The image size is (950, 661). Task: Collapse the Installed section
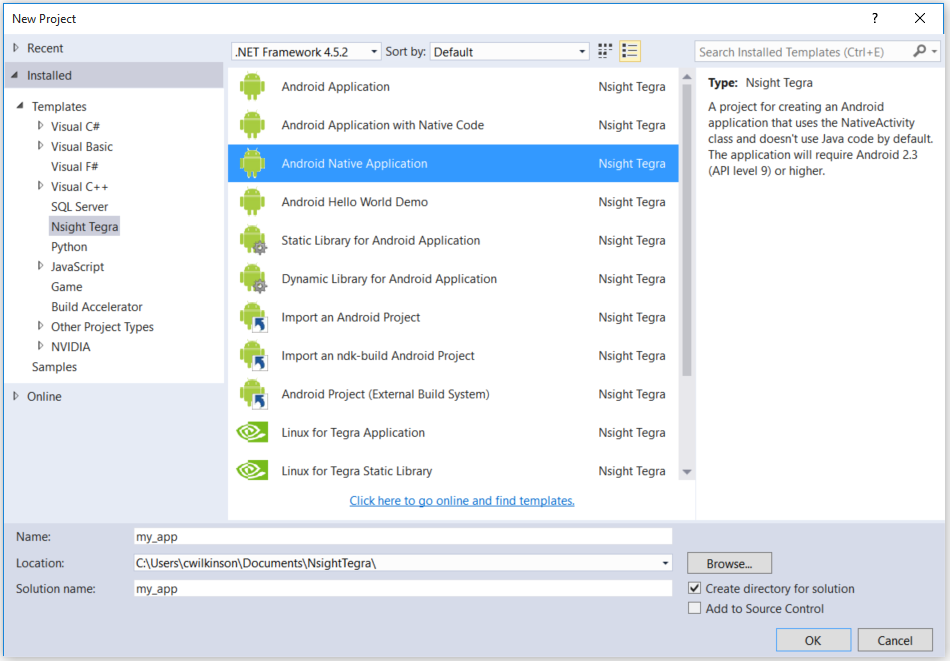pyautogui.click(x=15, y=75)
